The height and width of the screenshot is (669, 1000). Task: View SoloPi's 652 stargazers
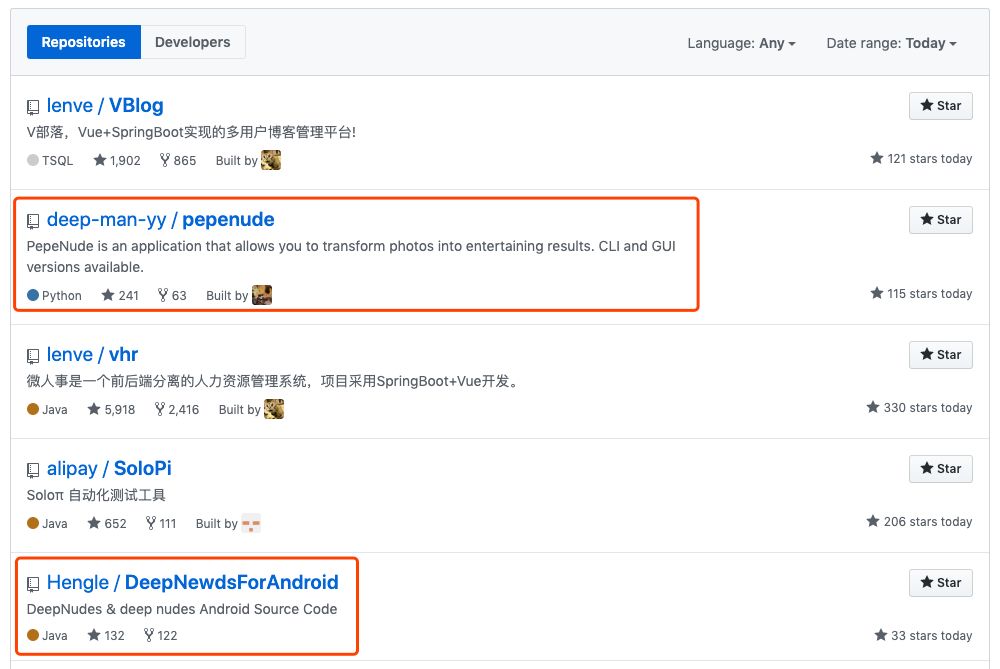point(107,524)
